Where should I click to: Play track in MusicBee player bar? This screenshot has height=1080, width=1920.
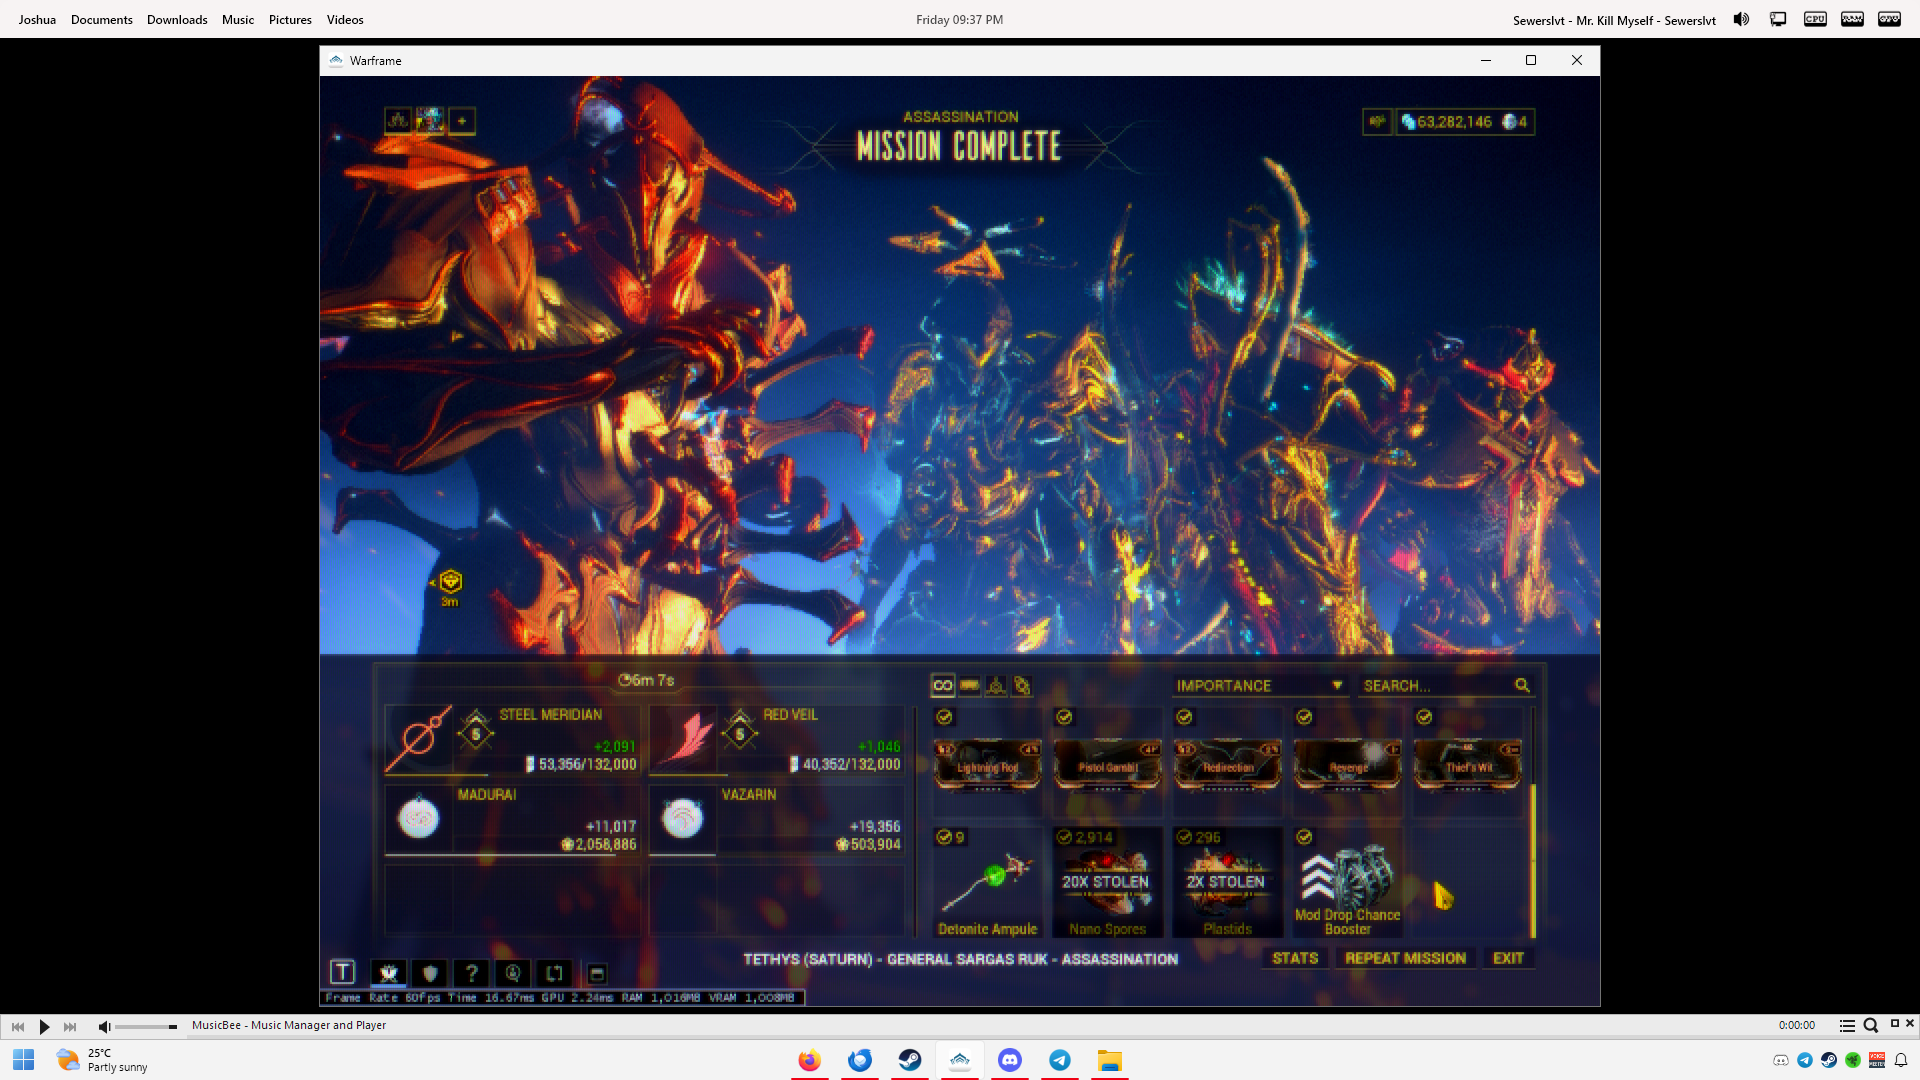coord(44,1026)
